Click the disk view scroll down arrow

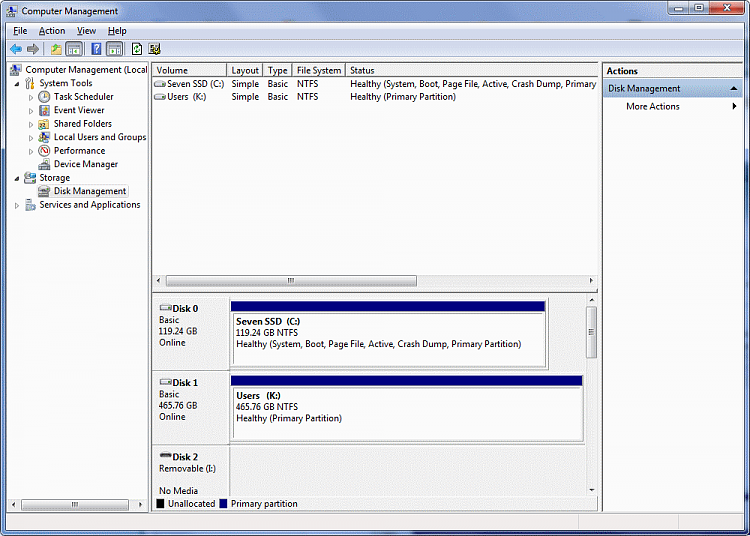tap(592, 490)
